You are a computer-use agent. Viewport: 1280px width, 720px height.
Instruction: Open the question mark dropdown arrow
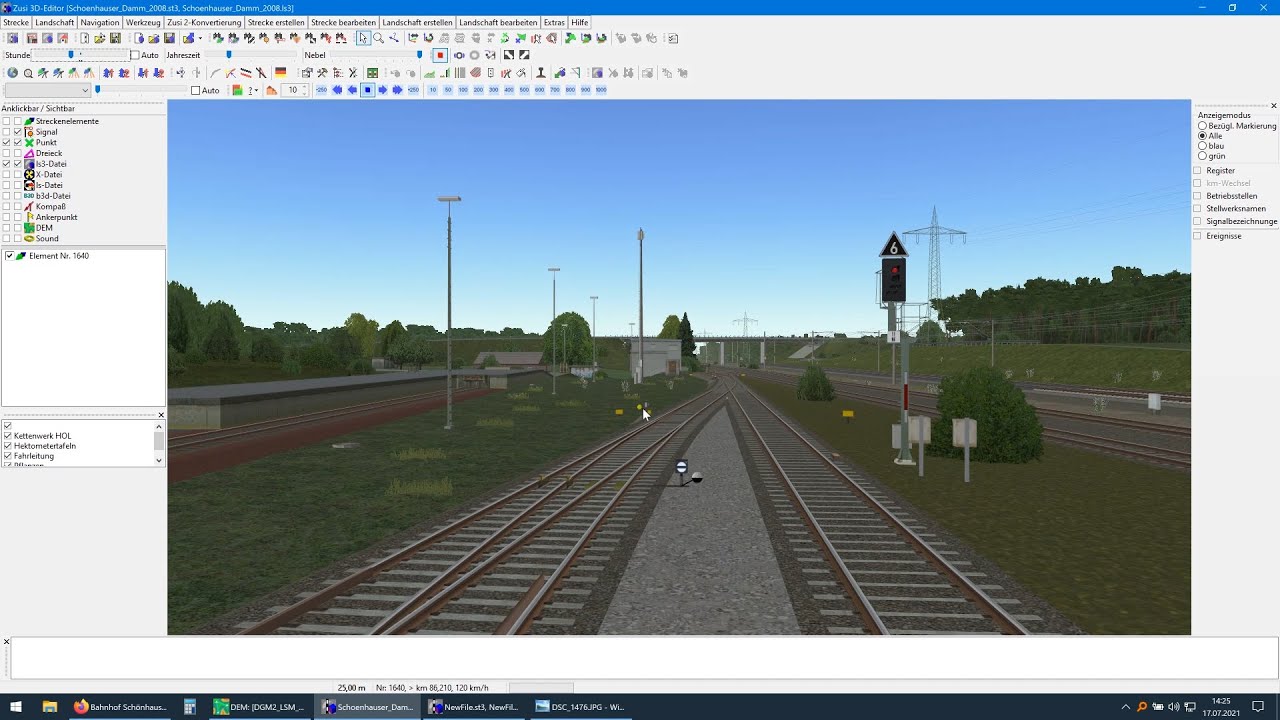pos(257,90)
